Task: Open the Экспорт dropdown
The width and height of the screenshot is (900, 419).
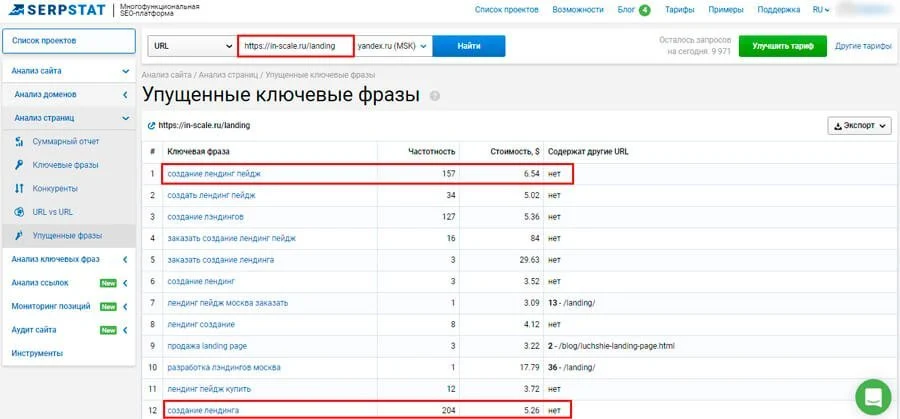Action: 859,126
